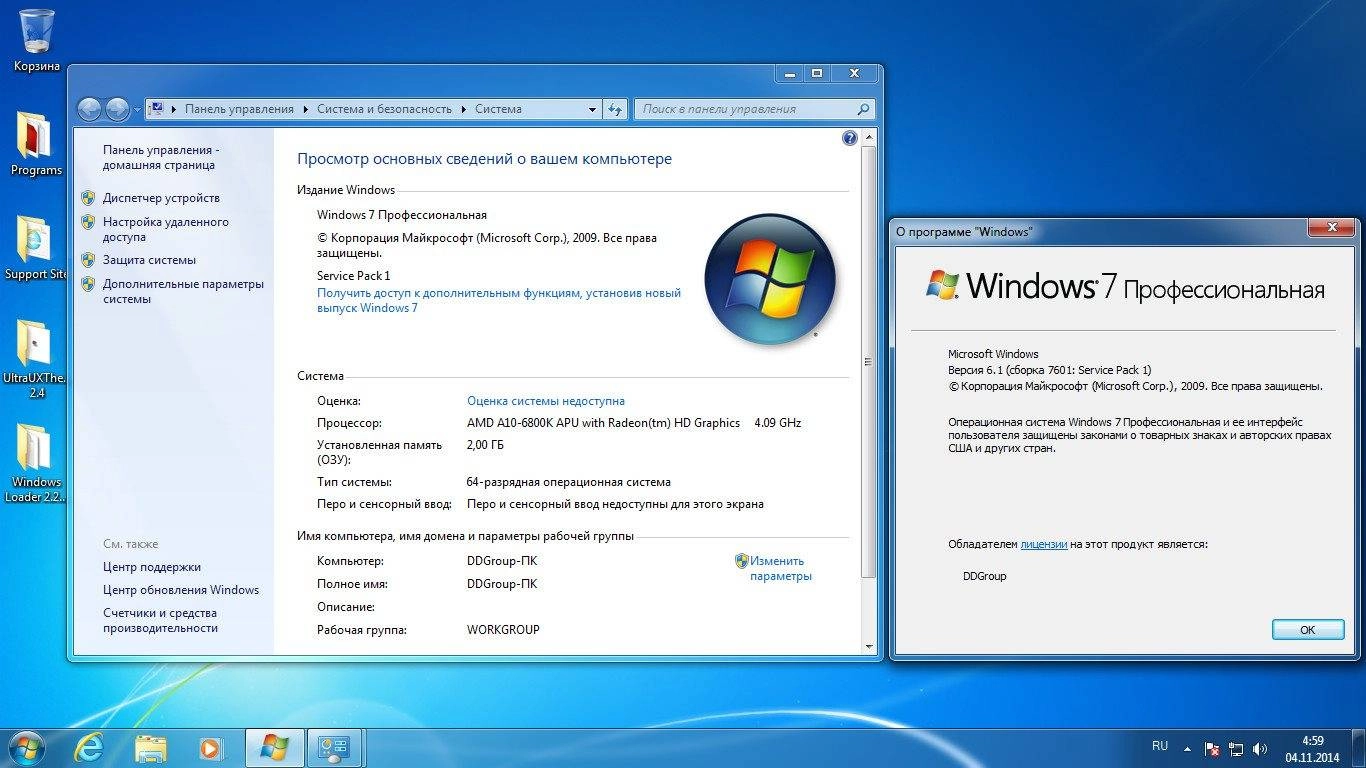Navigate to "Панель управления" breadcrumb
This screenshot has height=768, width=1366.
239,109
